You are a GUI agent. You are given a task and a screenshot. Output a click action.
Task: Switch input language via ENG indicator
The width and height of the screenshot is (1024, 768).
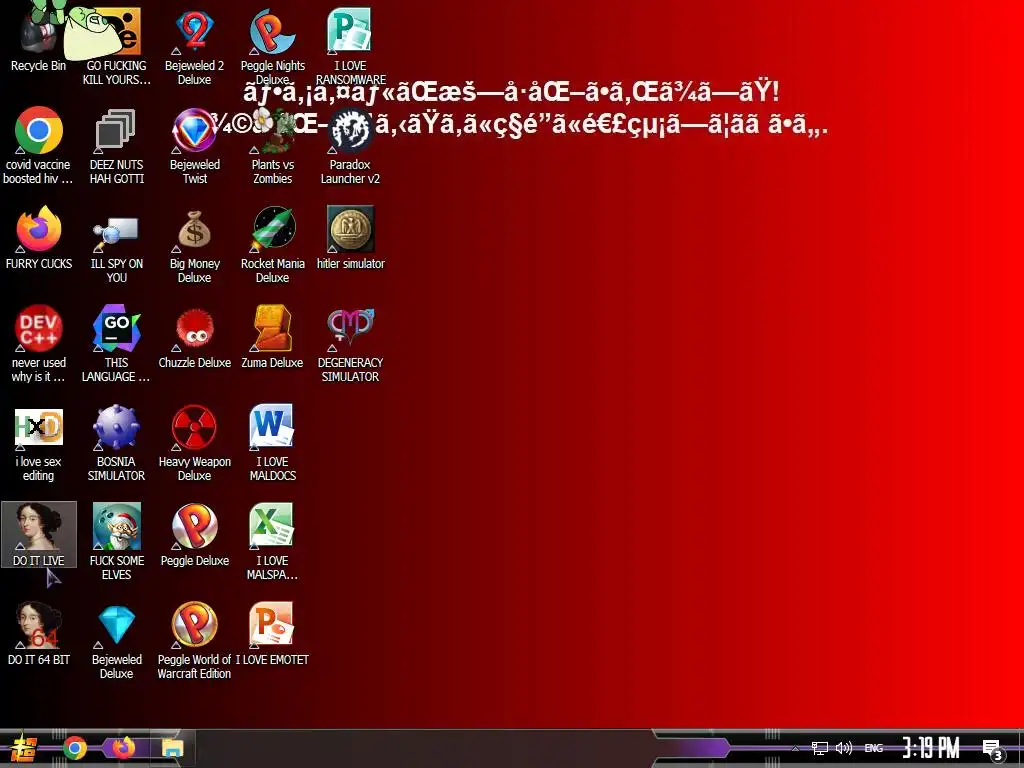pos(873,749)
